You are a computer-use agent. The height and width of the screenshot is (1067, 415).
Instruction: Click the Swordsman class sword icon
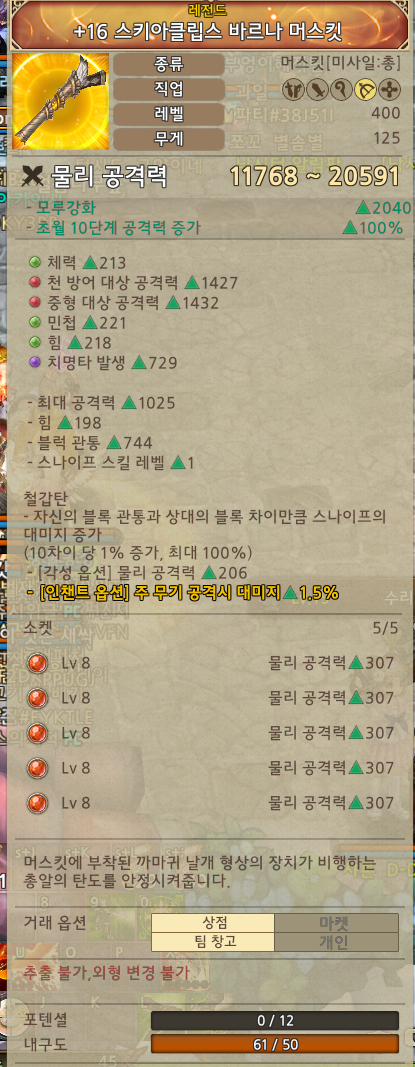point(318,89)
